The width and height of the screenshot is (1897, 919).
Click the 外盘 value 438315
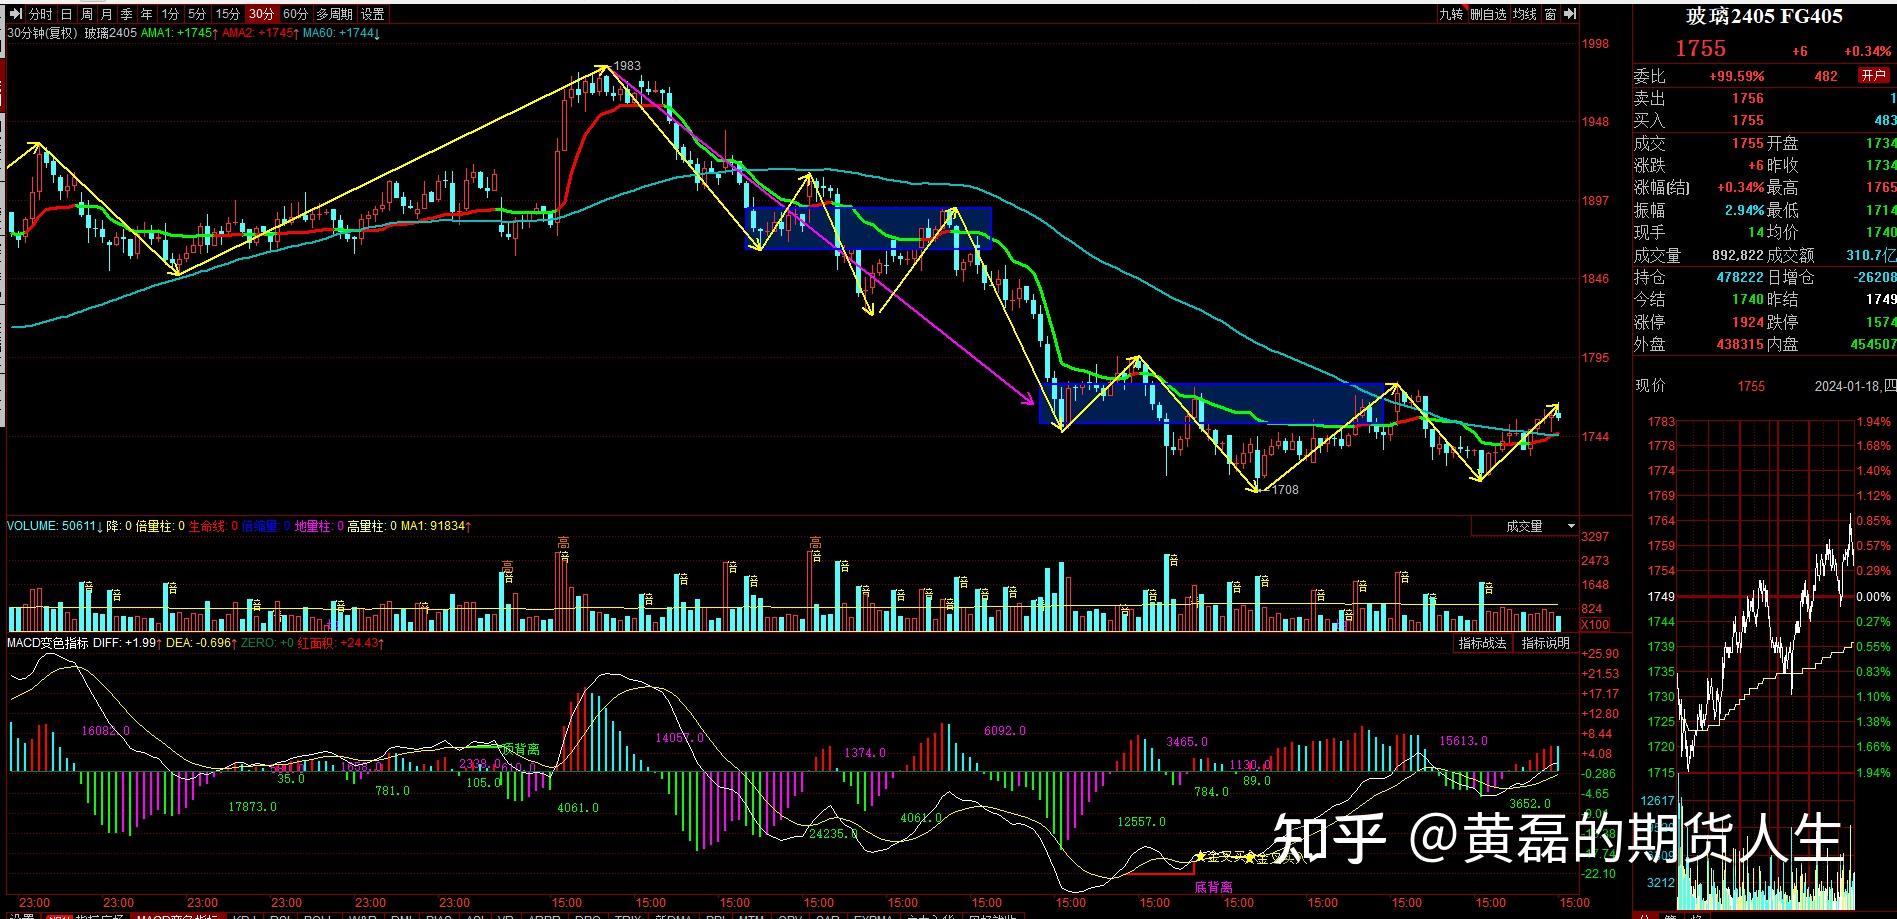pos(1739,344)
